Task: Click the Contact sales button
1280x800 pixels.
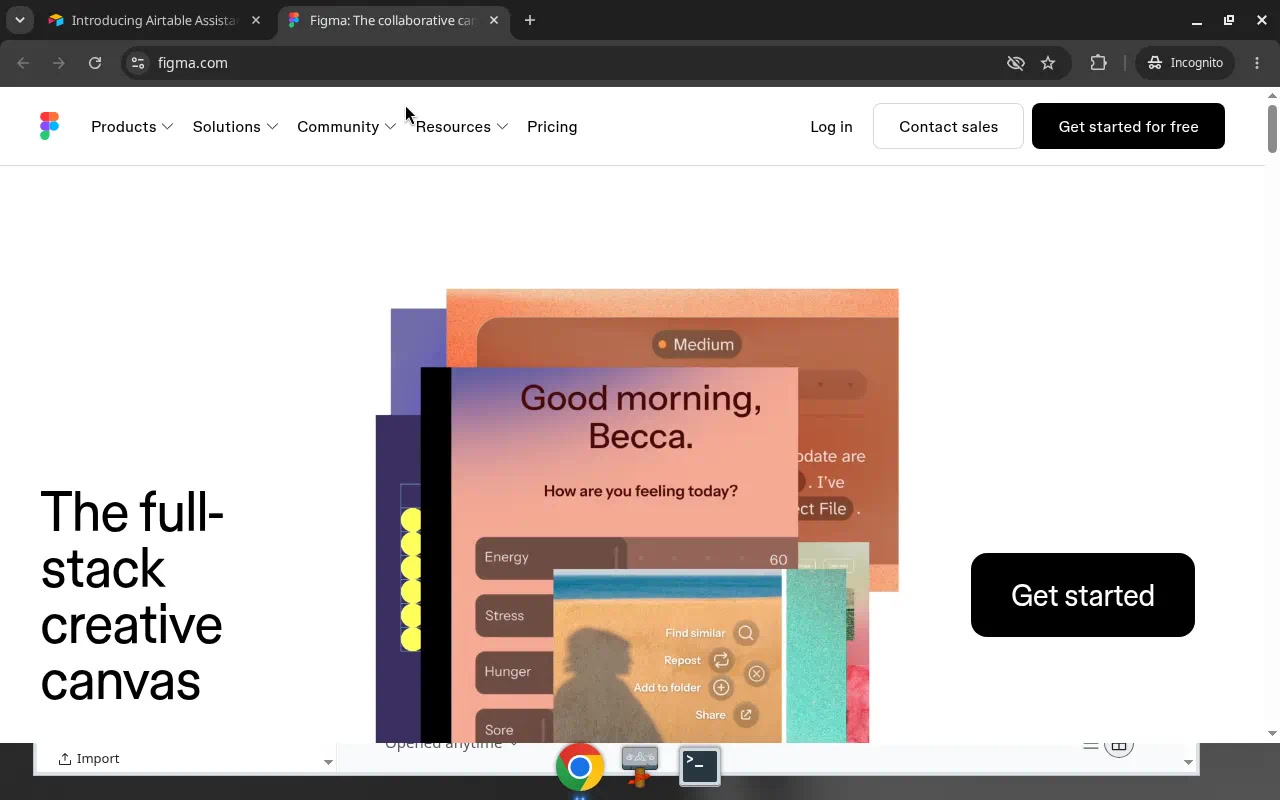Action: (x=948, y=126)
